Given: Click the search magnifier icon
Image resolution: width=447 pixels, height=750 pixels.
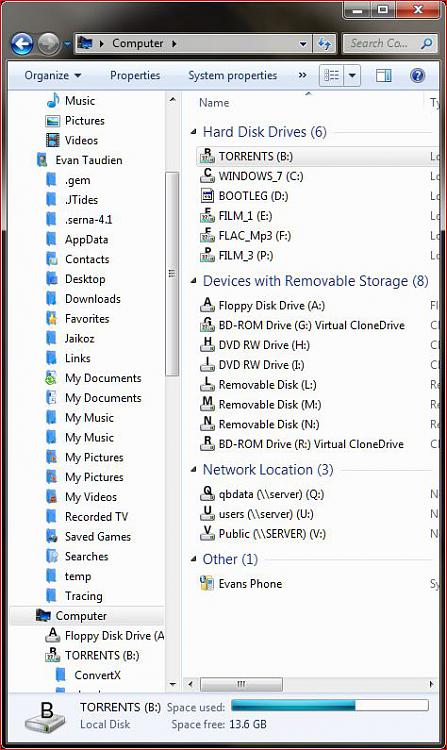Looking at the screenshot, I should tap(425, 44).
